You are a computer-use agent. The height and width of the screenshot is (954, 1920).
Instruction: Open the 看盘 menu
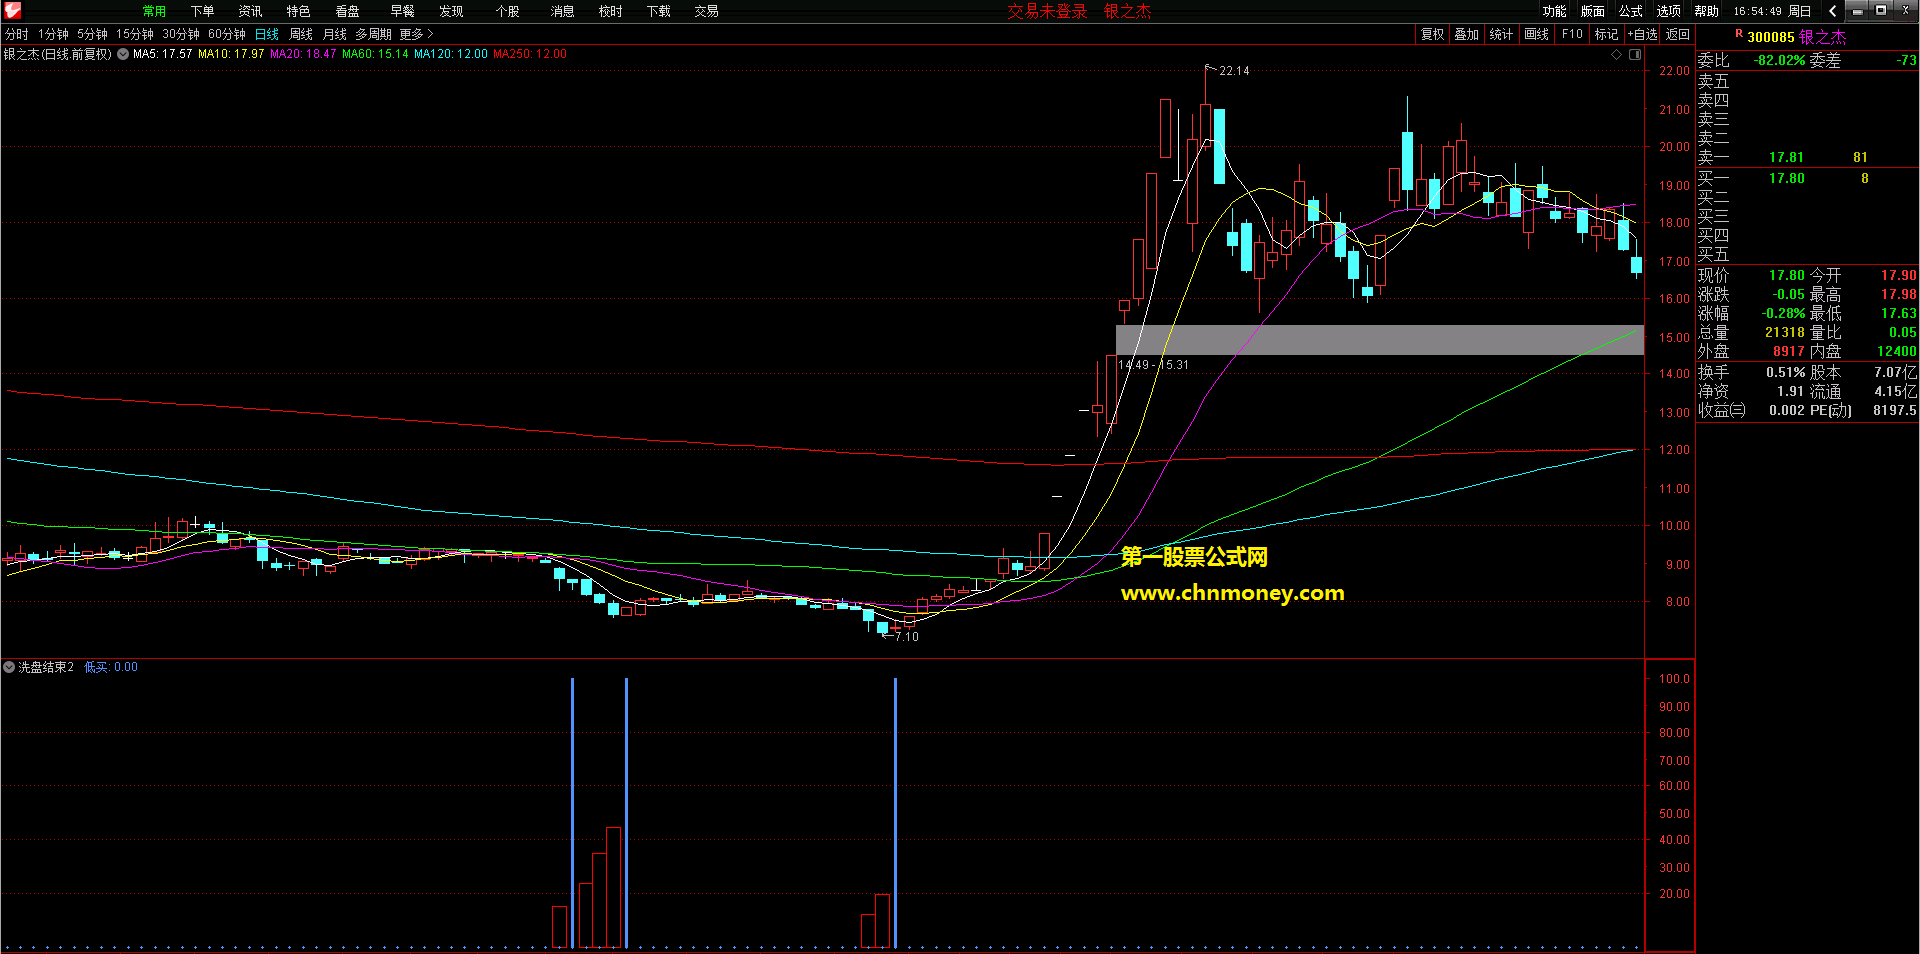[347, 11]
